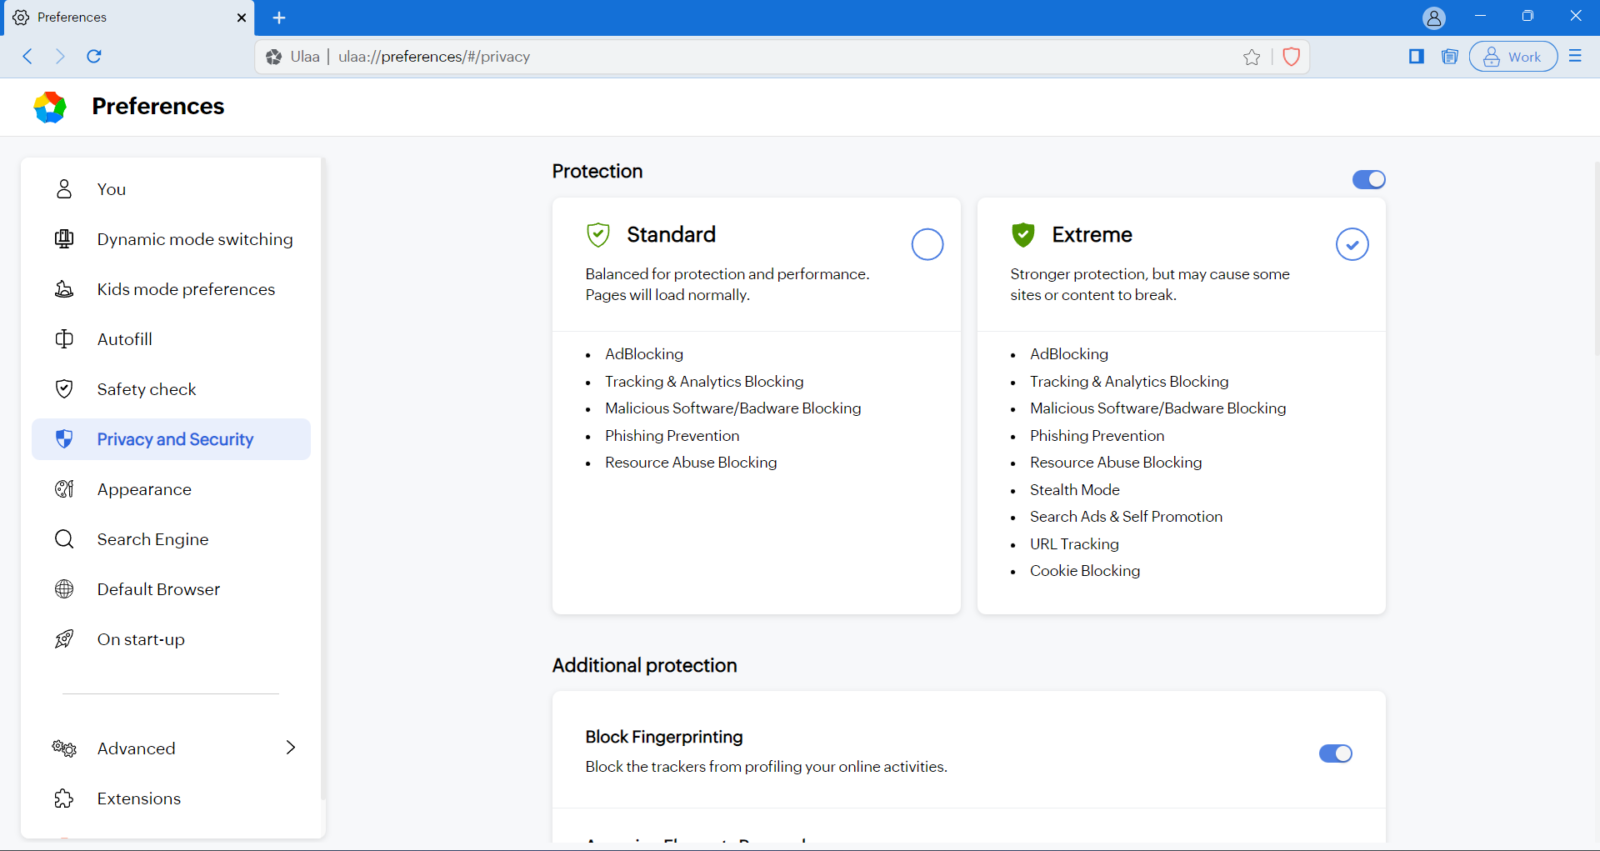Open Extensions page from sidebar
The height and width of the screenshot is (851, 1600).
pyautogui.click(x=139, y=798)
